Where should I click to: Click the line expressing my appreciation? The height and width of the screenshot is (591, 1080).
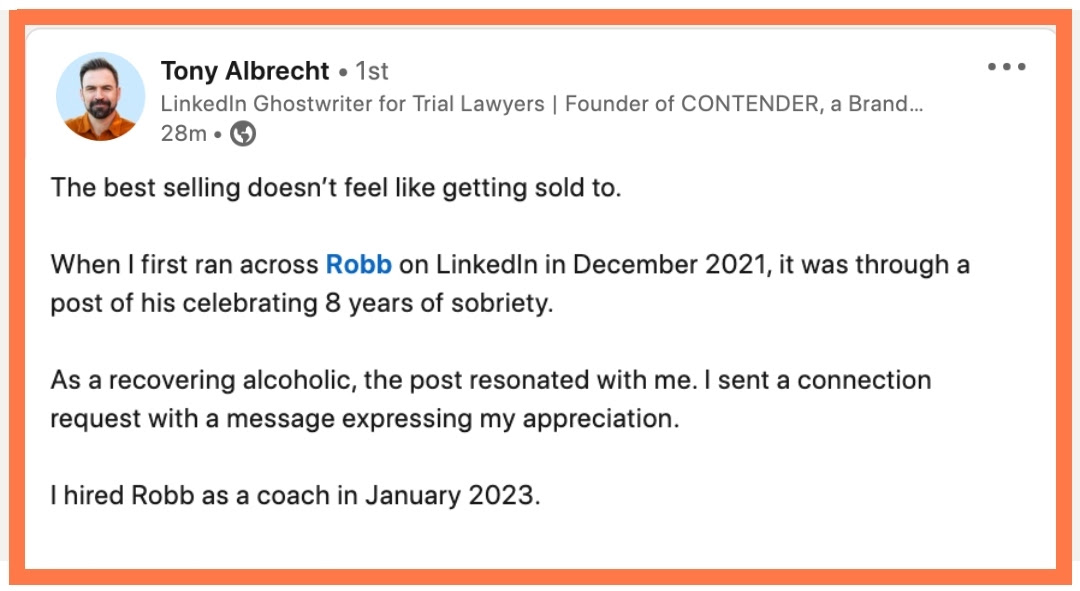click(x=365, y=419)
